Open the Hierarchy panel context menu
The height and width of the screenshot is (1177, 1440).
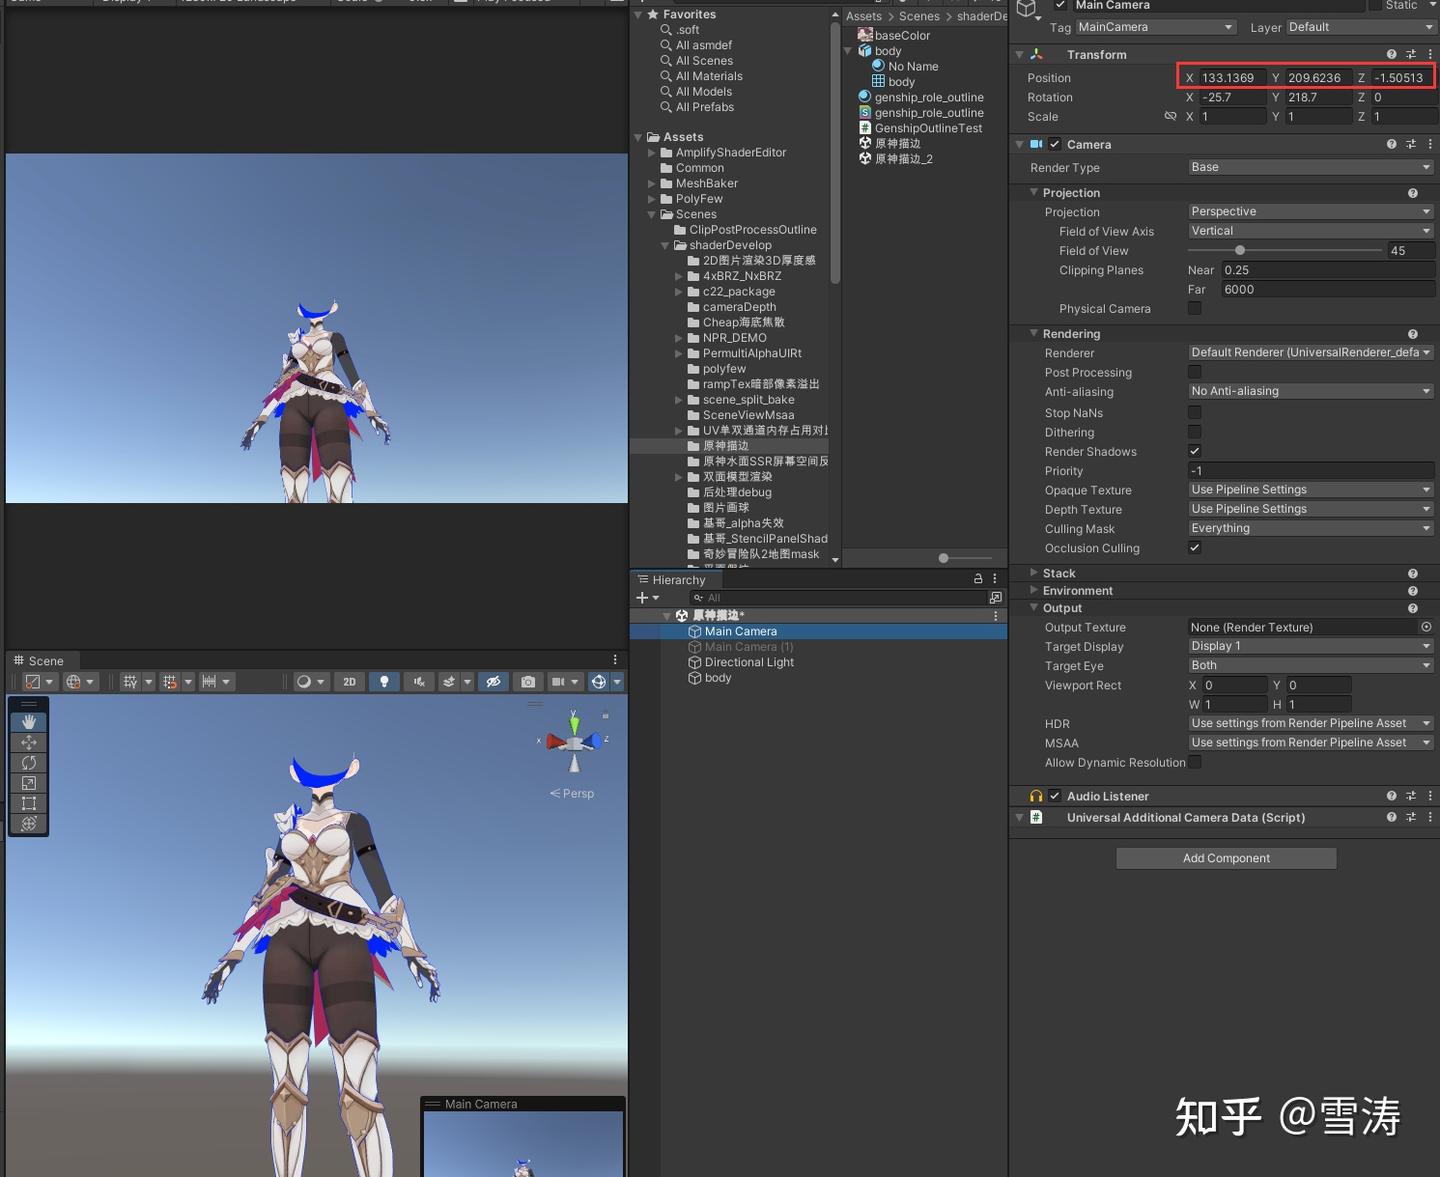click(x=993, y=579)
